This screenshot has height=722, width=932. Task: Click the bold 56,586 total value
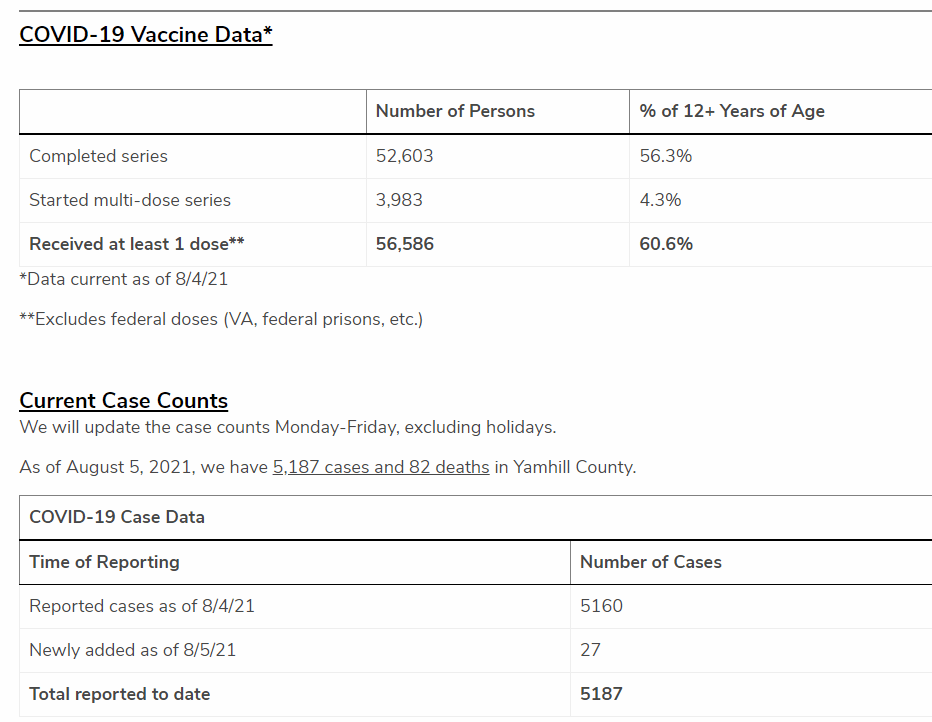[x=405, y=244]
